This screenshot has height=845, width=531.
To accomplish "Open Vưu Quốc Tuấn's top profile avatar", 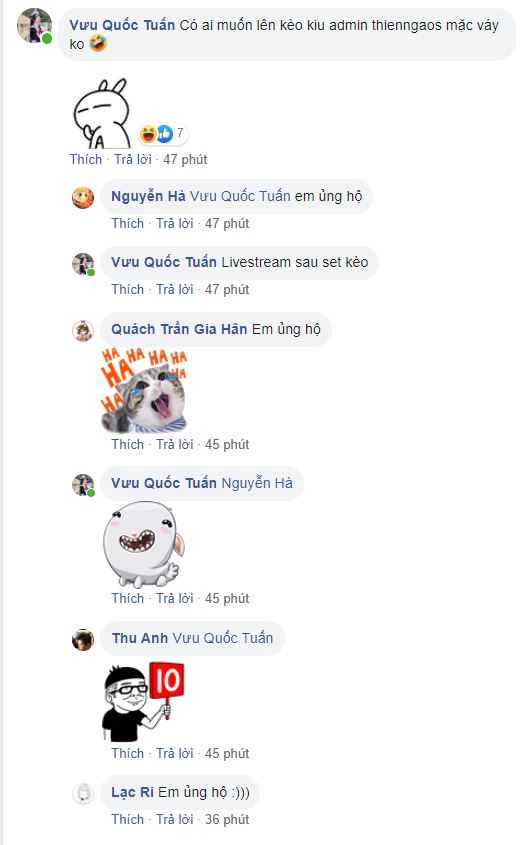I will pos(35,26).
